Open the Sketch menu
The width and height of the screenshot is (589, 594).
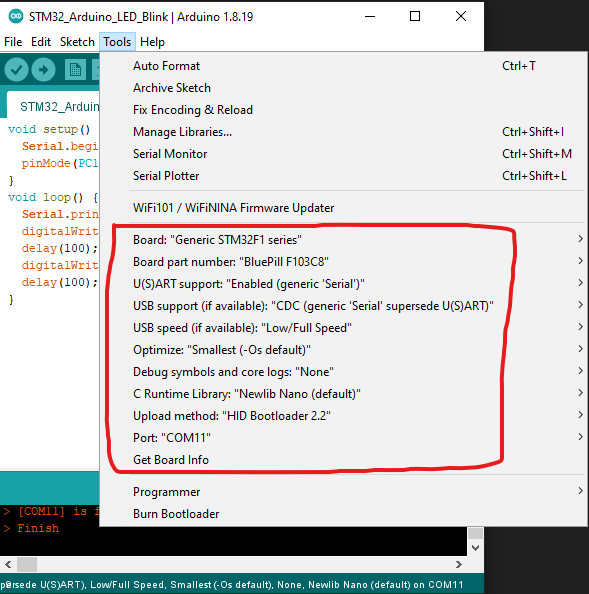tap(77, 42)
